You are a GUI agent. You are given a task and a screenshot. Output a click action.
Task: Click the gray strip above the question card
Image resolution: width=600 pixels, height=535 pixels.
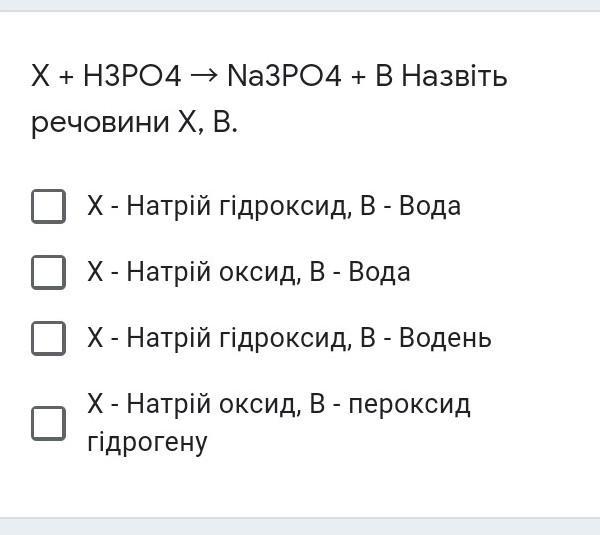click(300, 5)
